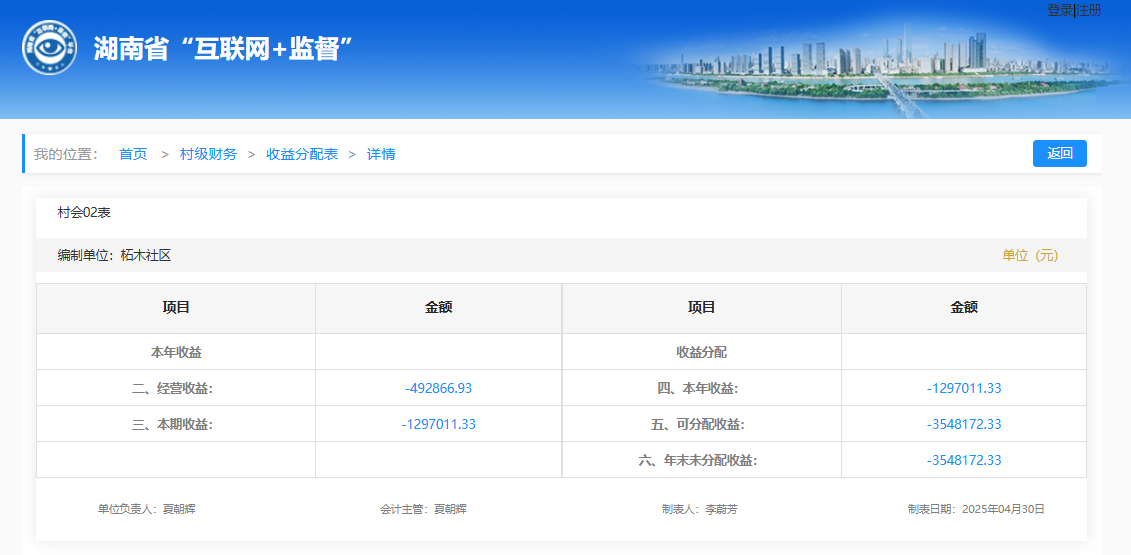This screenshot has height=555, width=1131.
Task: Open the 登录 login link
Action: click(x=1060, y=10)
